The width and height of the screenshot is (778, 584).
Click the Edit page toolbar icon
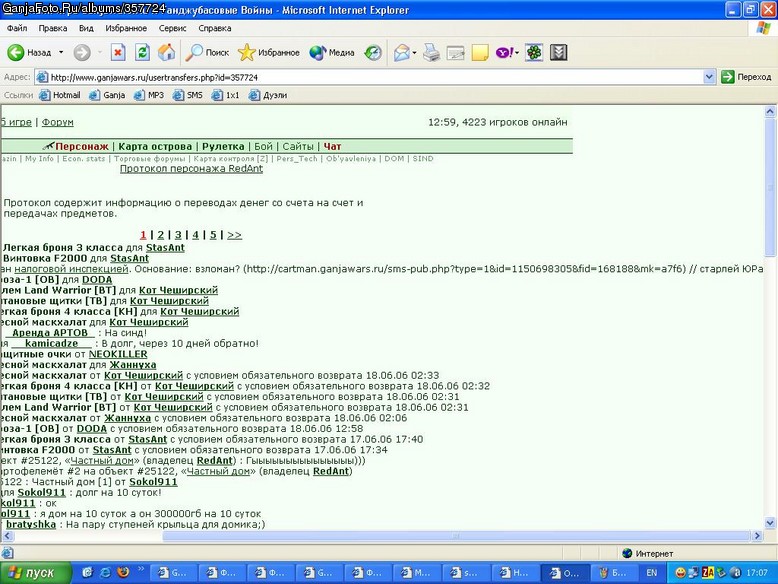455,52
